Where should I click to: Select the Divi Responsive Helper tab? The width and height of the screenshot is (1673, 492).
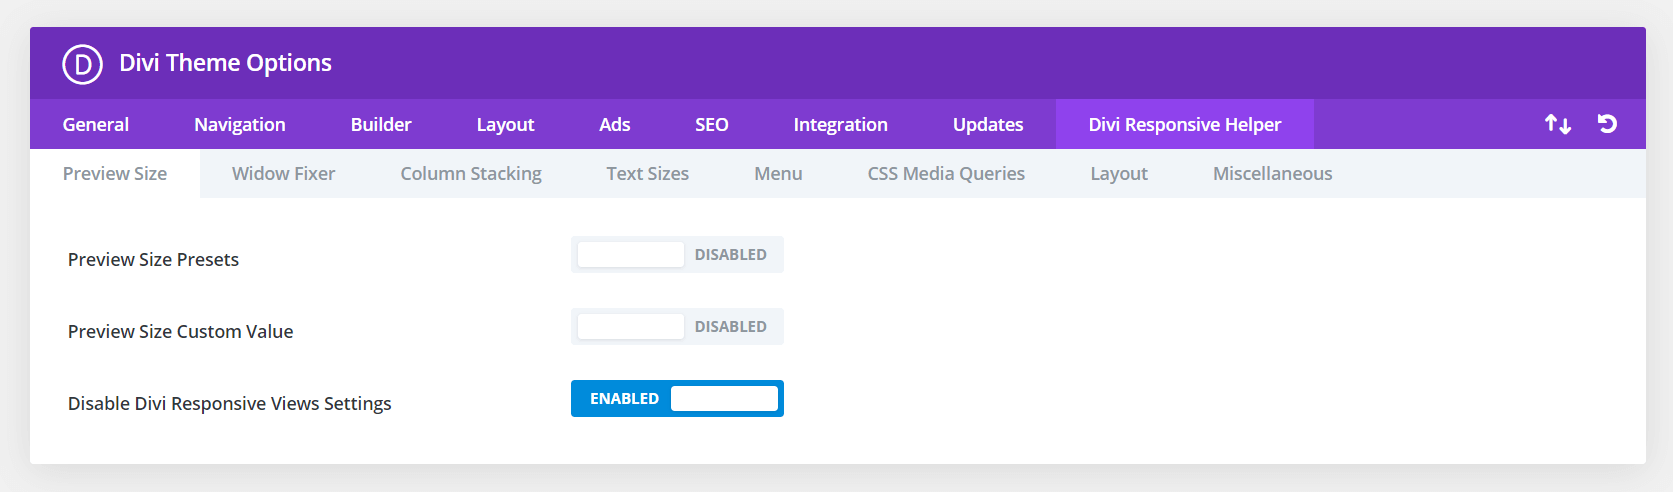click(x=1185, y=124)
